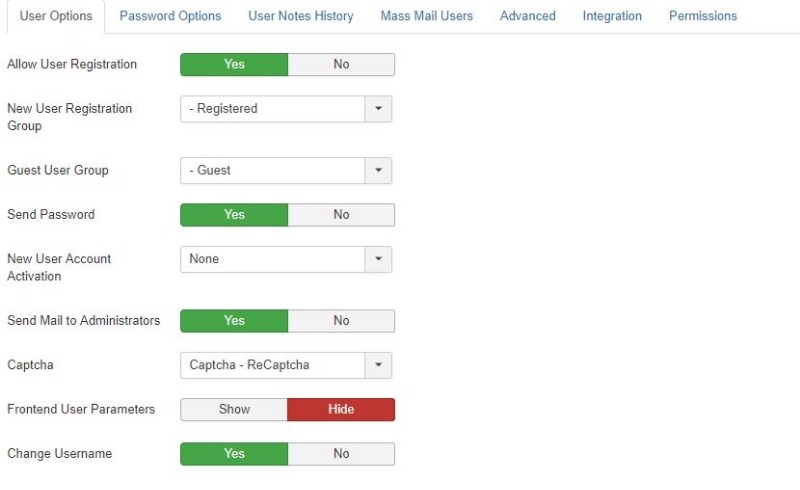The width and height of the screenshot is (800, 490).
Task: Open Guest User Group dropdown arrow
Action: pos(378,170)
